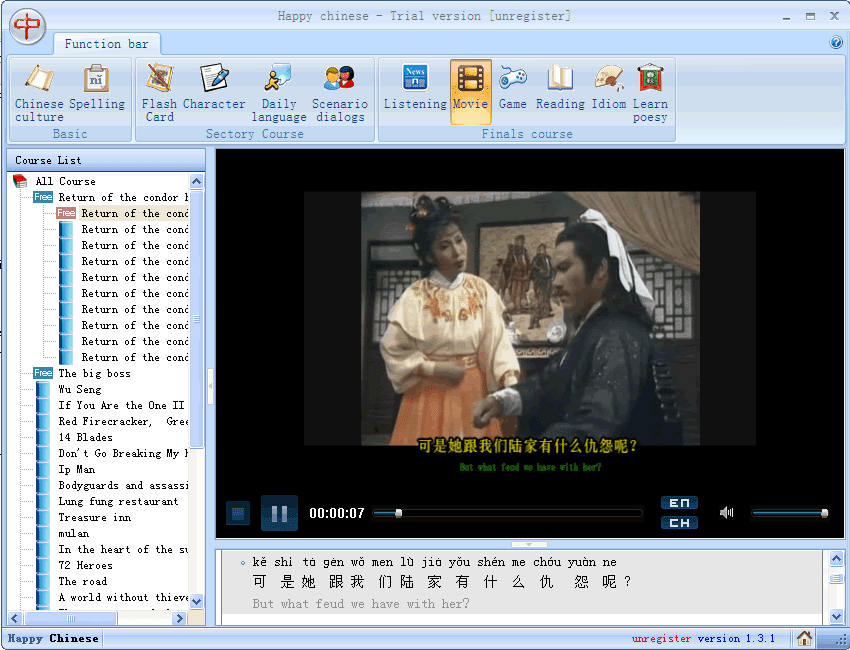
Task: Pause the movie playback
Action: click(x=279, y=513)
